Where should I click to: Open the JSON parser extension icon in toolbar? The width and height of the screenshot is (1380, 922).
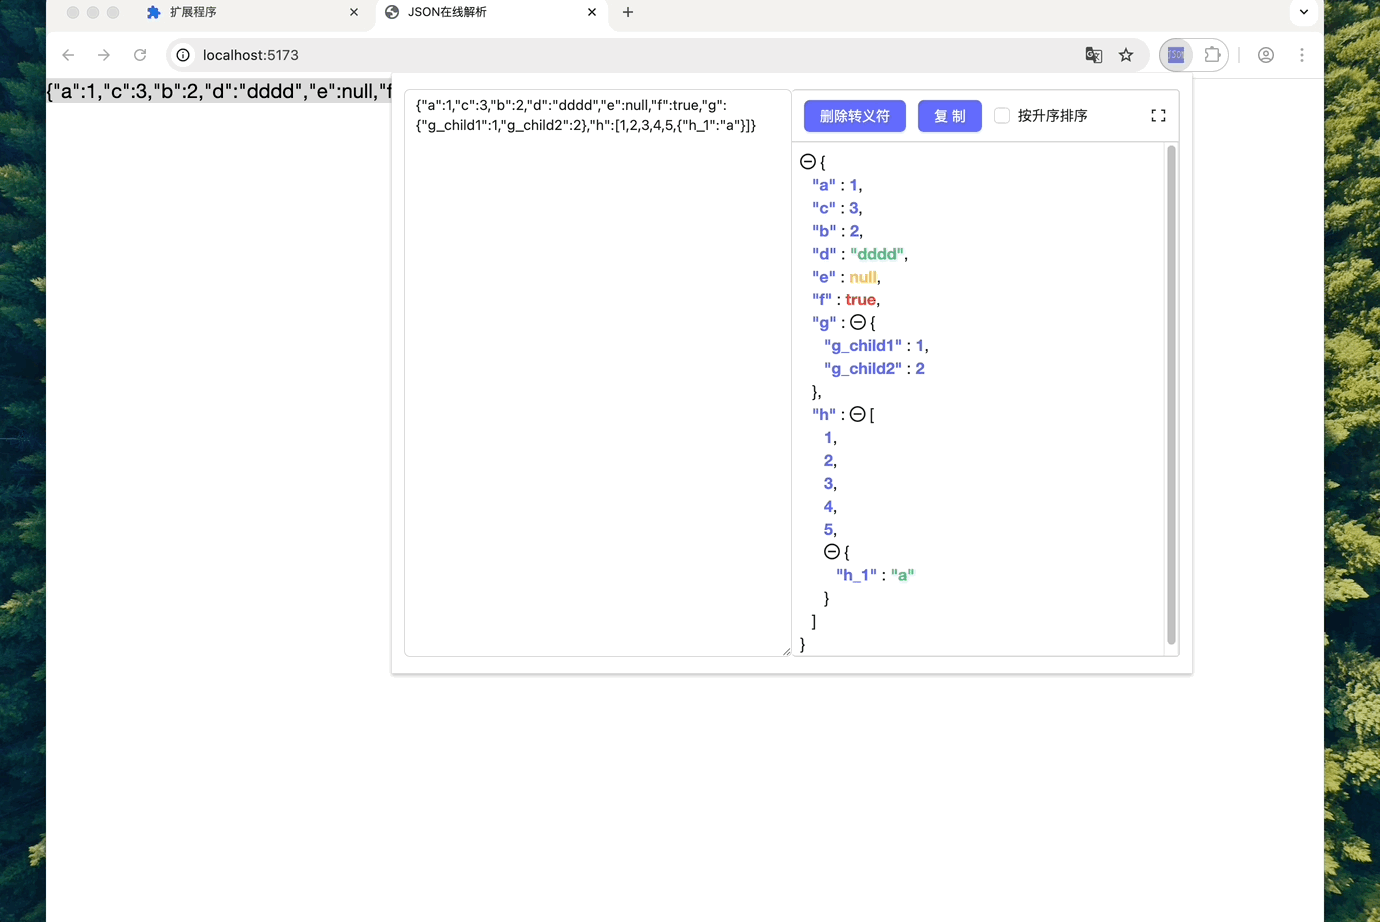pyautogui.click(x=1175, y=55)
